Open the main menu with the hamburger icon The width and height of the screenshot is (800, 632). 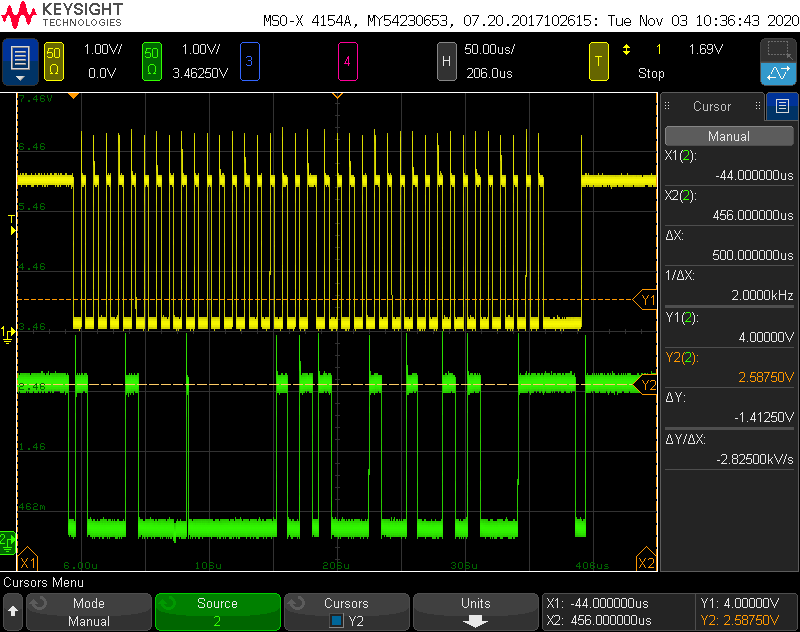coord(20,60)
